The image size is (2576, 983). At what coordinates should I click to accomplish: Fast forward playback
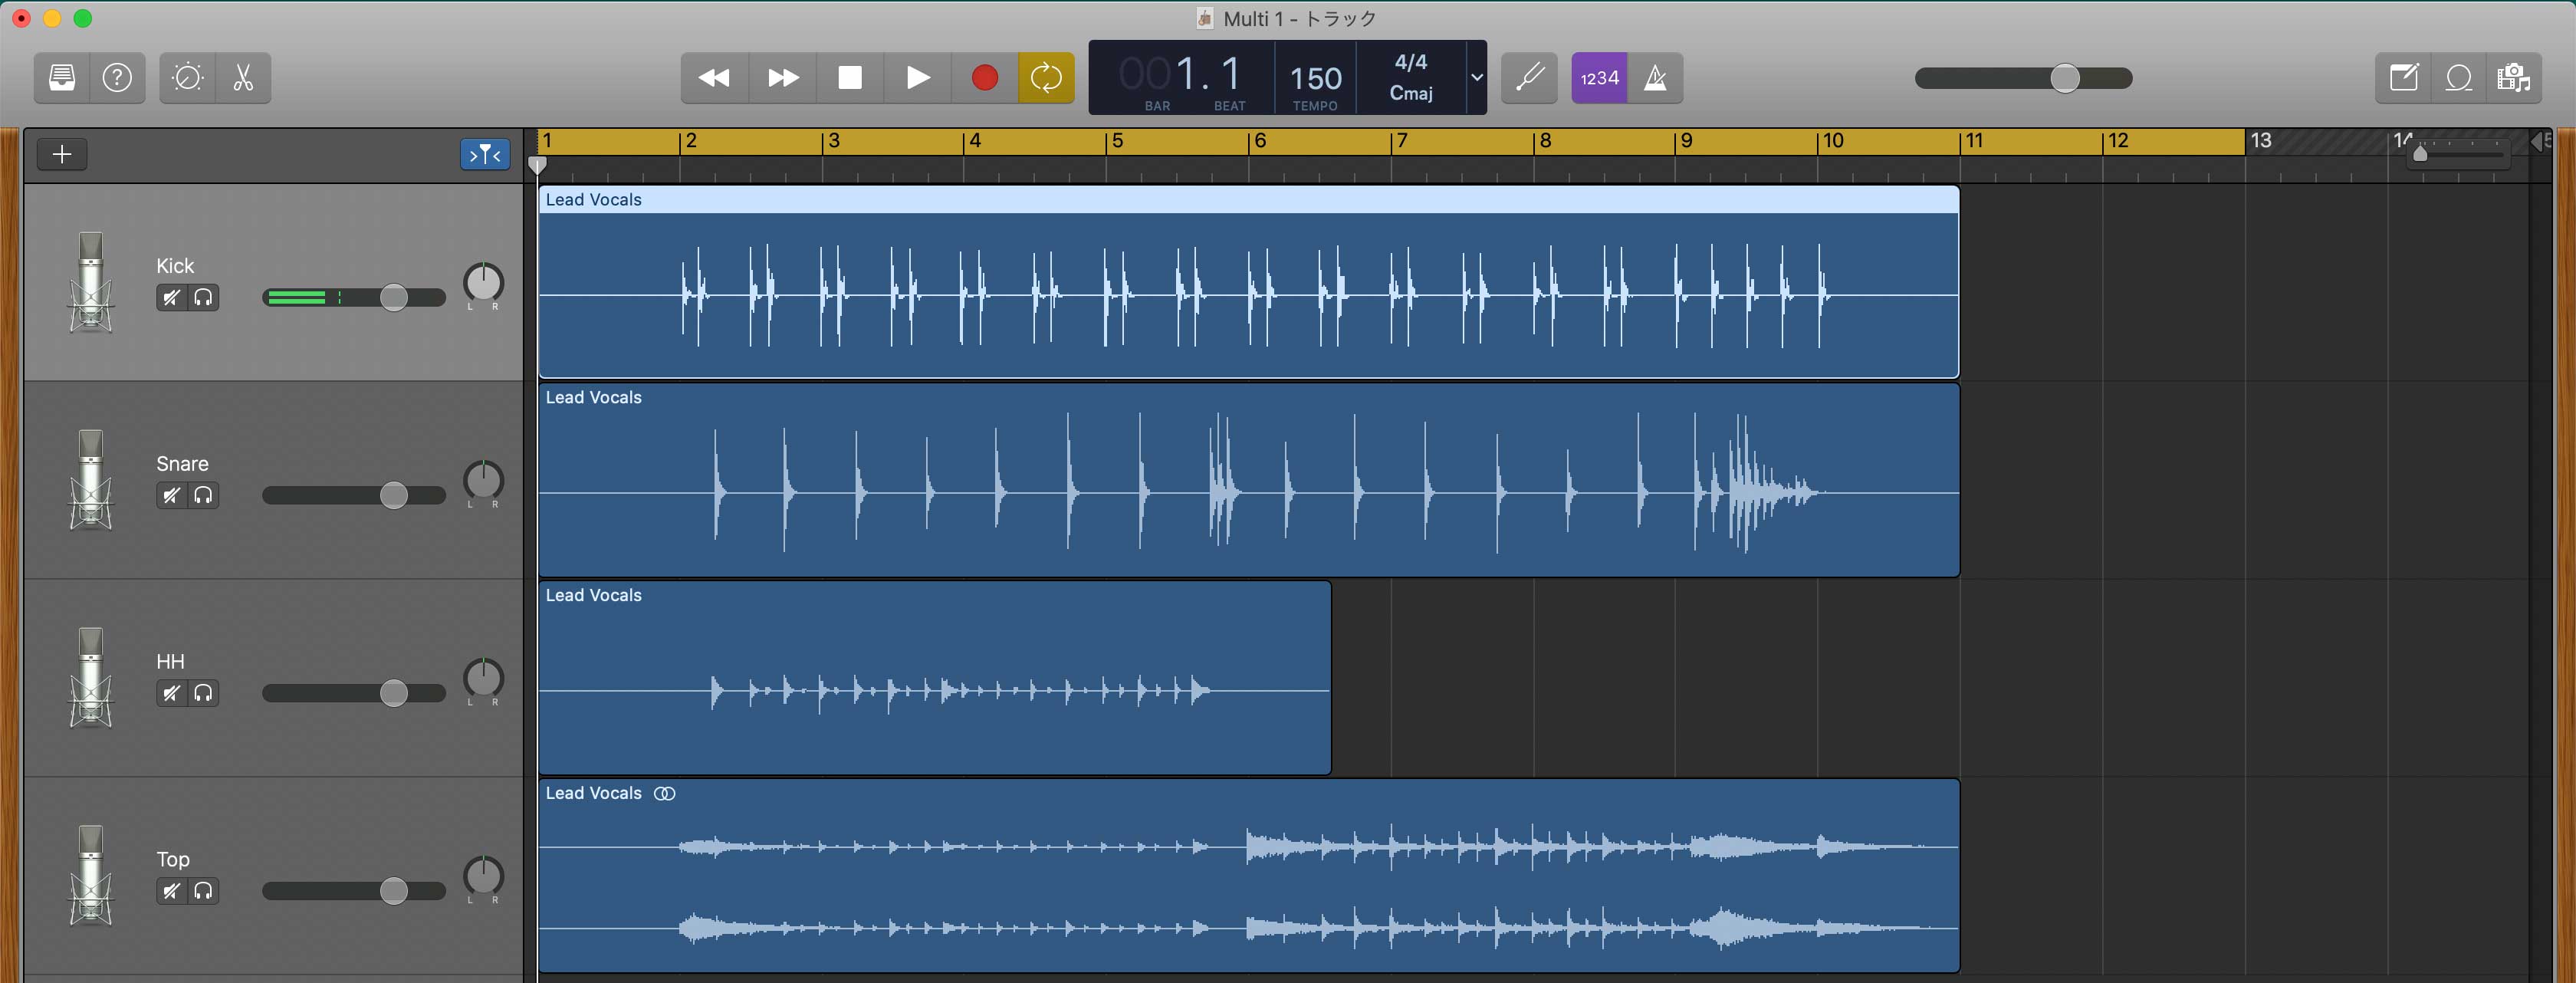[782, 78]
